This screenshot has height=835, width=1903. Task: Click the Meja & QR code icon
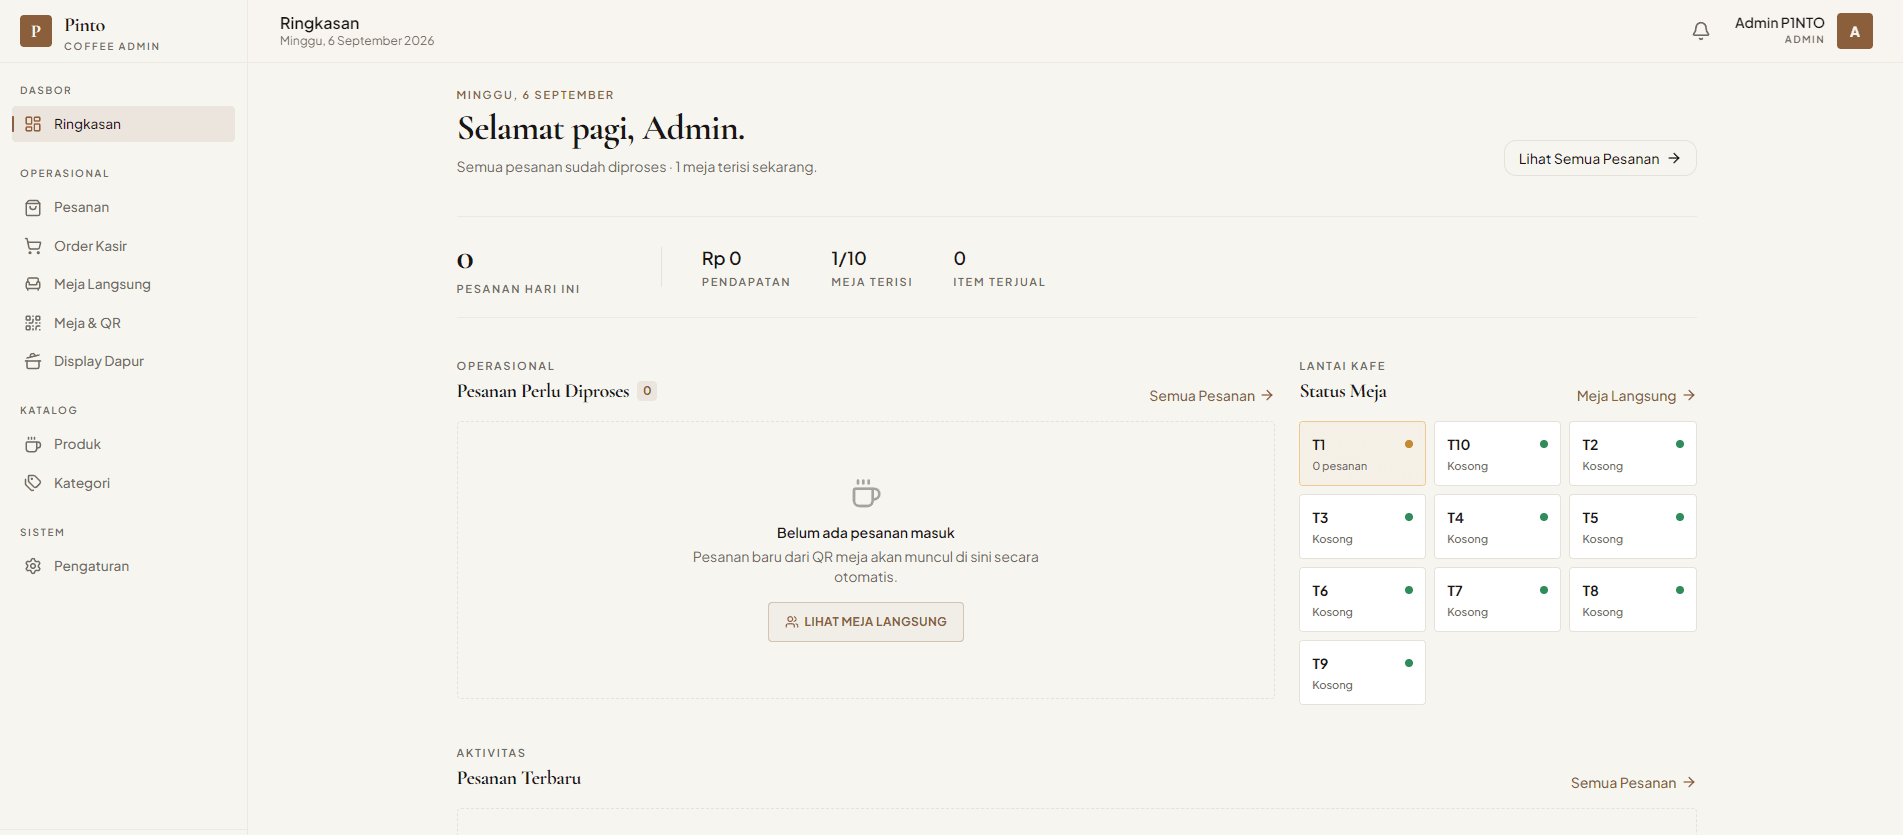pos(33,323)
